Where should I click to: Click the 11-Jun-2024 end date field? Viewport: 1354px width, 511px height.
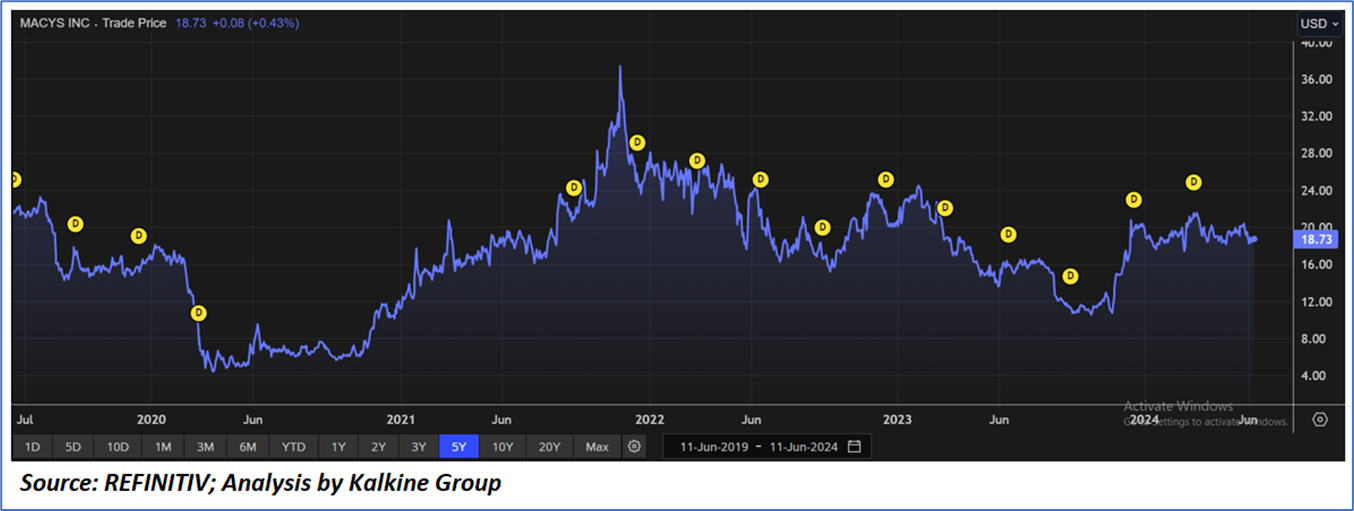(x=802, y=446)
